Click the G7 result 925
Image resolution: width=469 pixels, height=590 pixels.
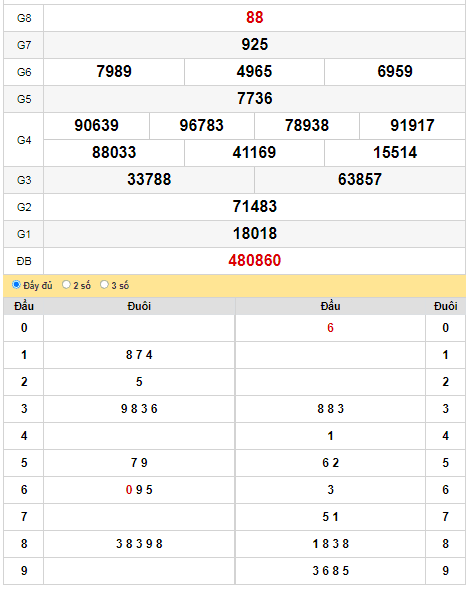click(254, 44)
